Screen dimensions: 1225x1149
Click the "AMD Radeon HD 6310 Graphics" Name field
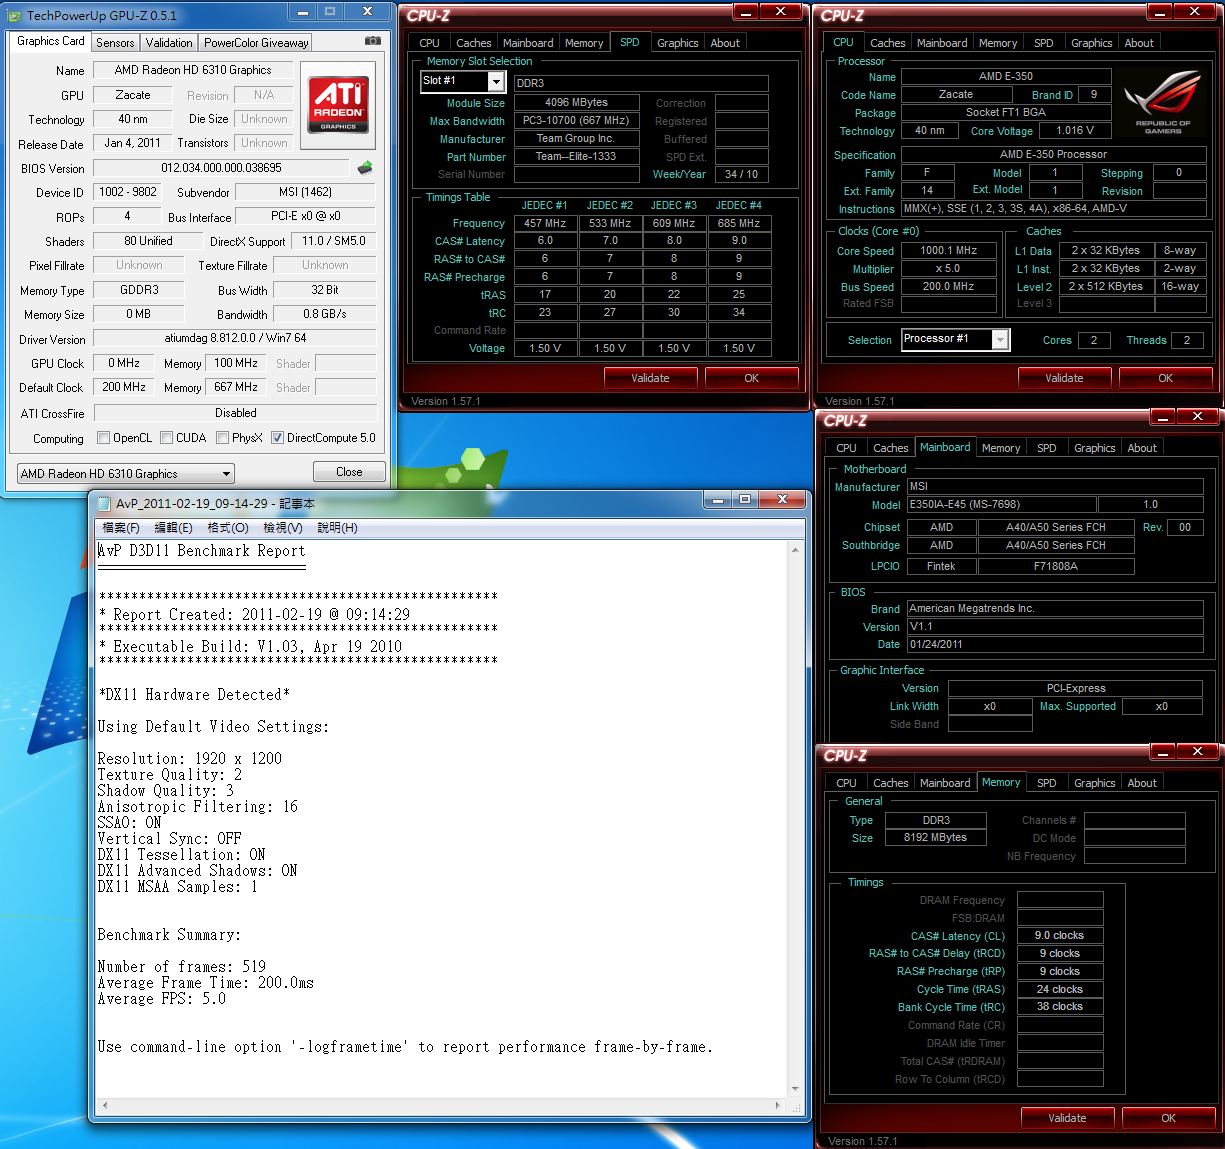click(193, 70)
